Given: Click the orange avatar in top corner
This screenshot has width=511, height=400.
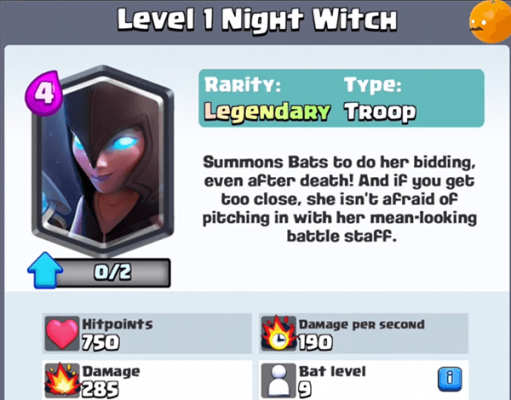Looking at the screenshot, I should click(489, 22).
